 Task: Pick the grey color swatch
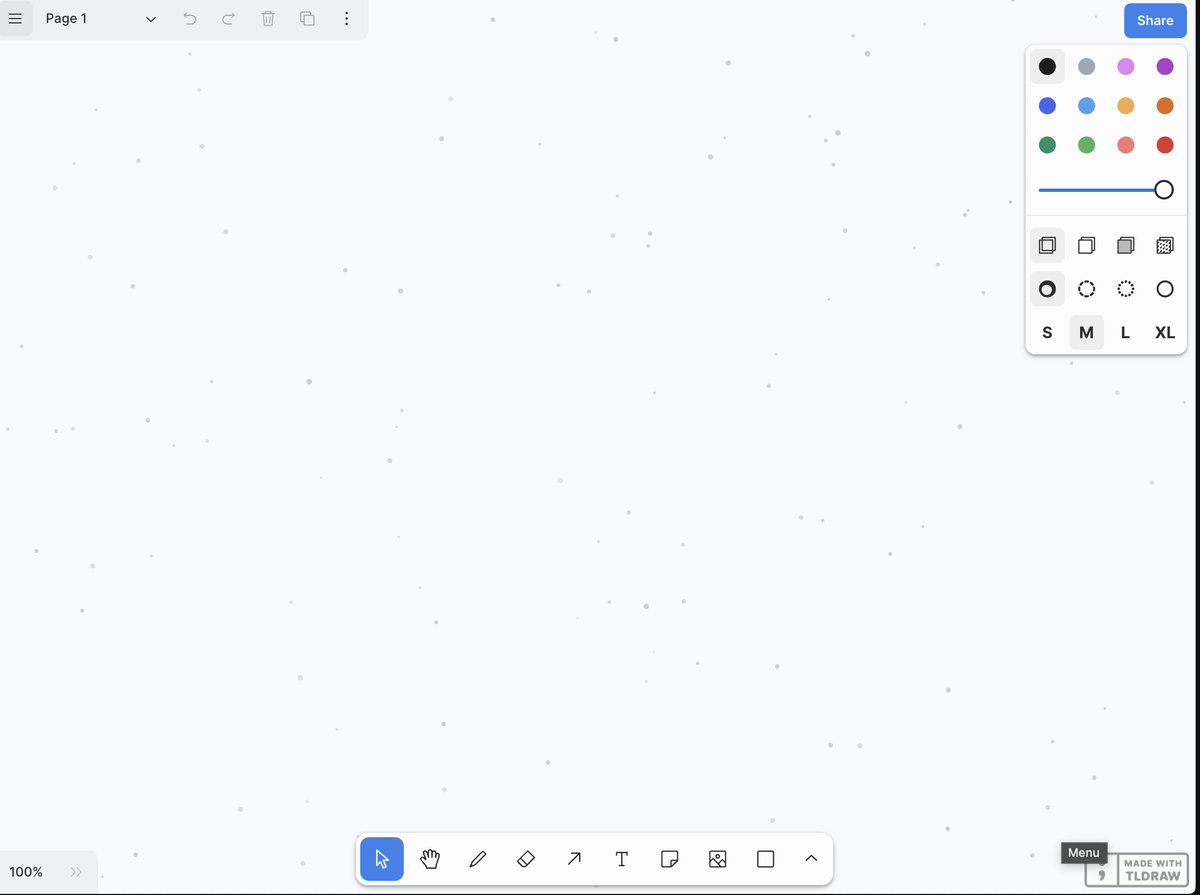click(x=1086, y=67)
